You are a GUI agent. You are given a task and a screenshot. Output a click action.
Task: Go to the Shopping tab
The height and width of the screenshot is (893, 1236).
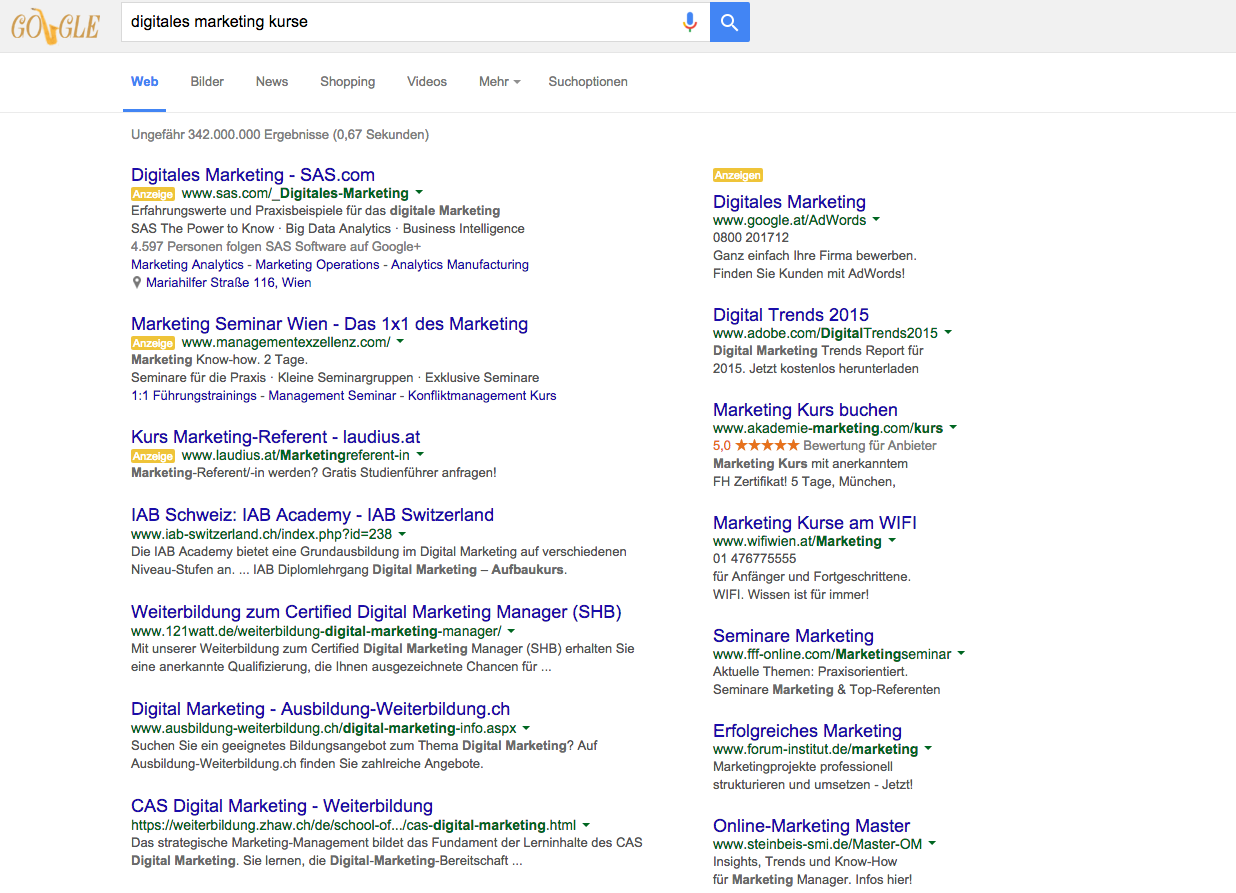[x=348, y=82]
